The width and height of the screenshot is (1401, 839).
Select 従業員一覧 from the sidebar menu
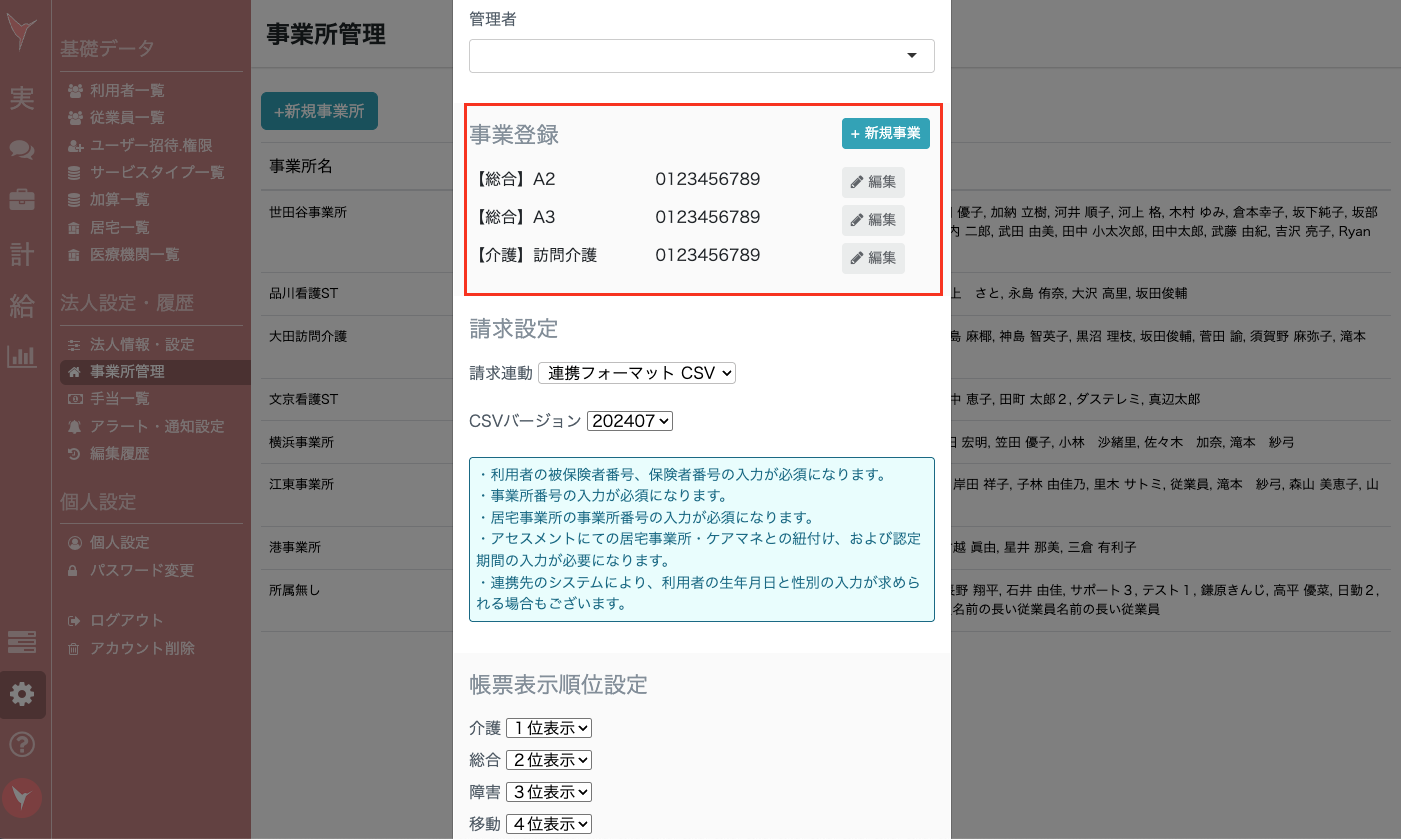122,117
